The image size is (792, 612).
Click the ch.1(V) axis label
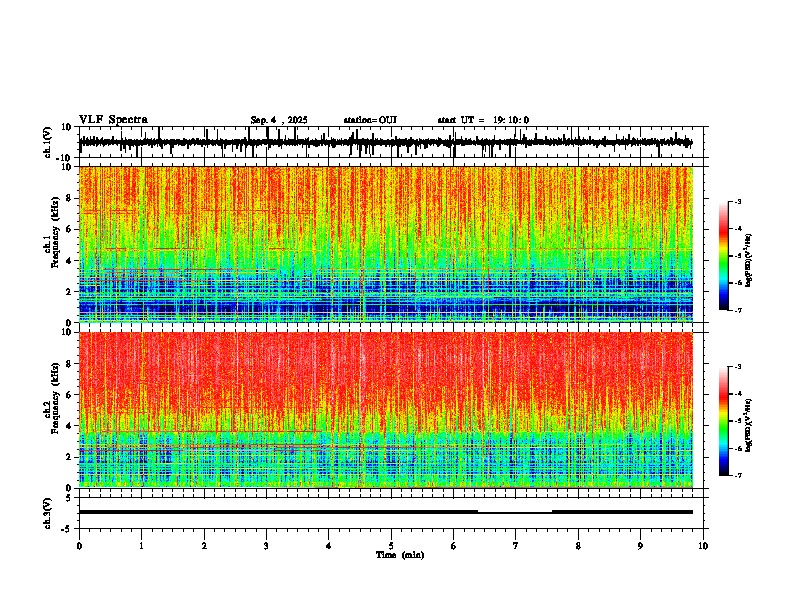(48, 142)
